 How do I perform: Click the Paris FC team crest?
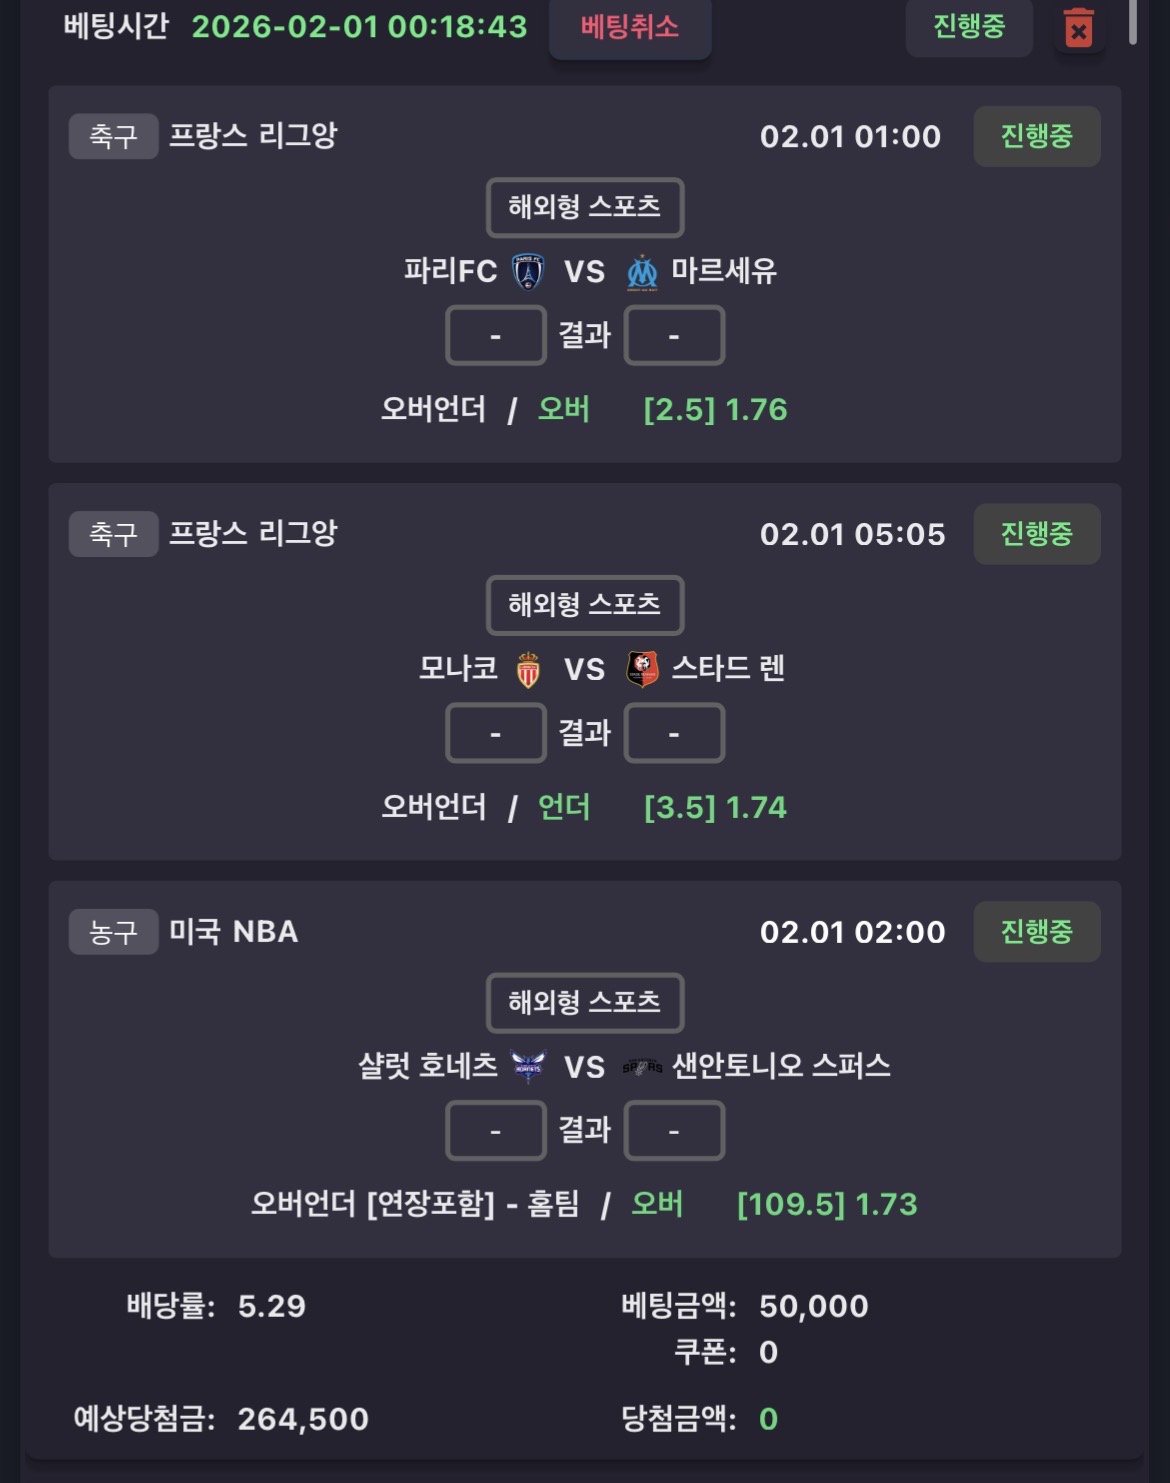pos(528,271)
